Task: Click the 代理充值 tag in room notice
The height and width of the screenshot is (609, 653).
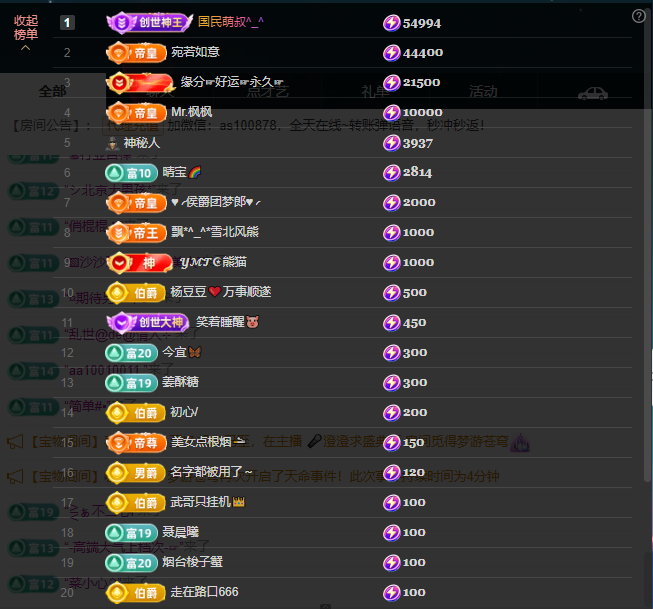Action: [x=133, y=125]
